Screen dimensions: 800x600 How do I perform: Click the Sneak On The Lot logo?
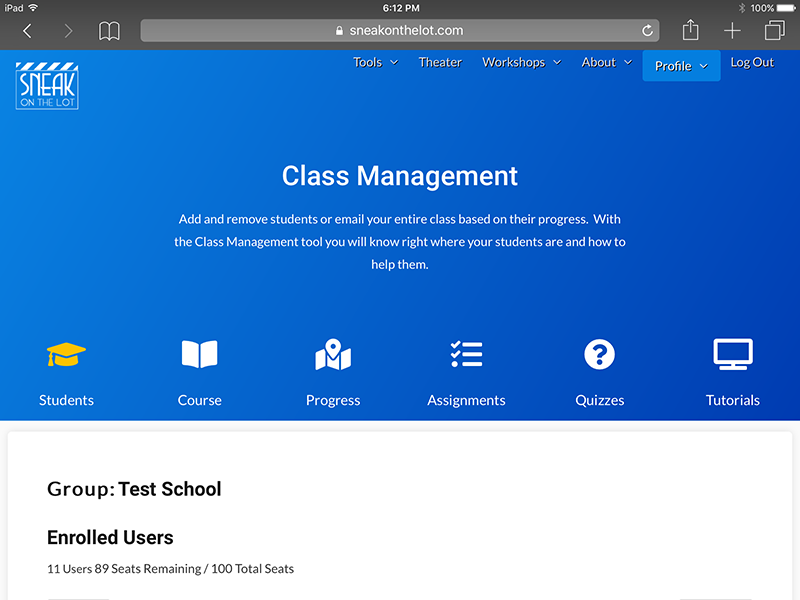47,86
